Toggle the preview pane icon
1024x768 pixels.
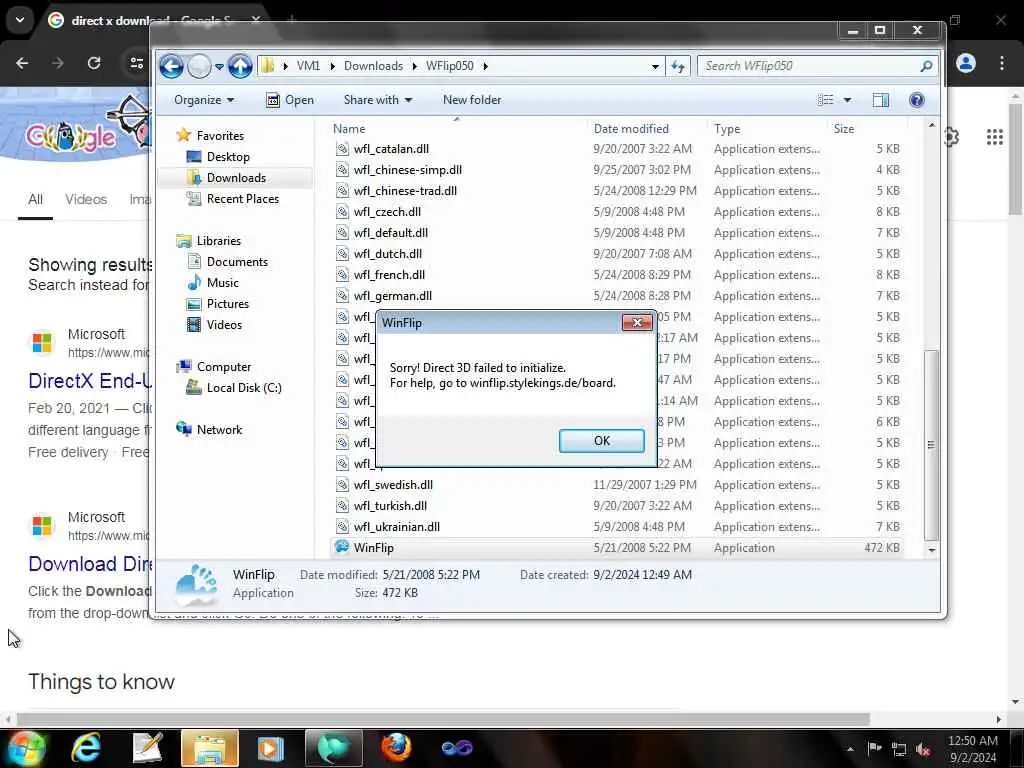tap(881, 100)
